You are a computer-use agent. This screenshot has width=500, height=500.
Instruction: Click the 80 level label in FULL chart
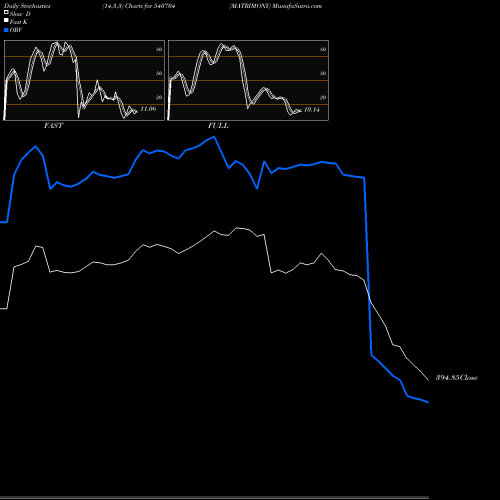pyautogui.click(x=323, y=49)
